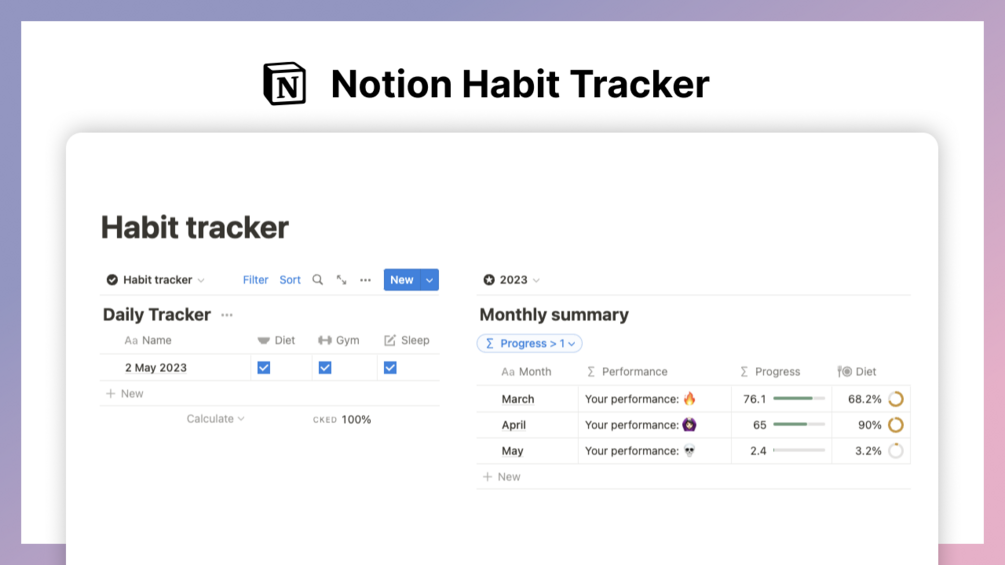This screenshot has height=565, width=1005.
Task: Click the Daily Tracker heading
Action: tap(157, 315)
